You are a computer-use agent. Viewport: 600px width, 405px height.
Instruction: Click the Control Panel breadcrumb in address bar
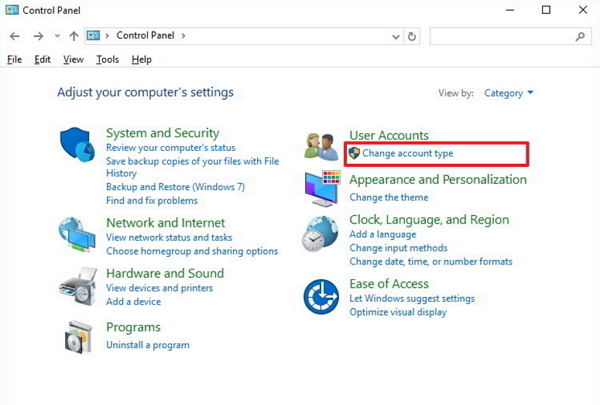pyautogui.click(x=145, y=36)
